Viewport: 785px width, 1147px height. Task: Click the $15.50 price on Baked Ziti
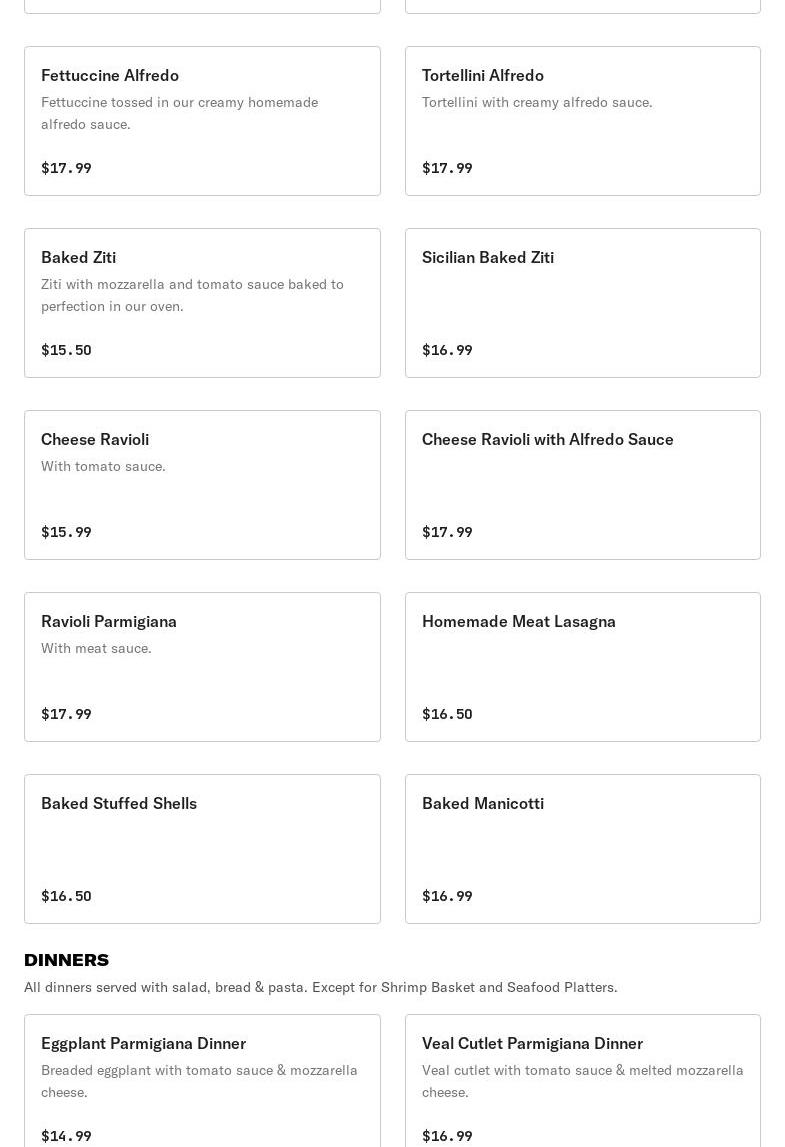tap(66, 350)
